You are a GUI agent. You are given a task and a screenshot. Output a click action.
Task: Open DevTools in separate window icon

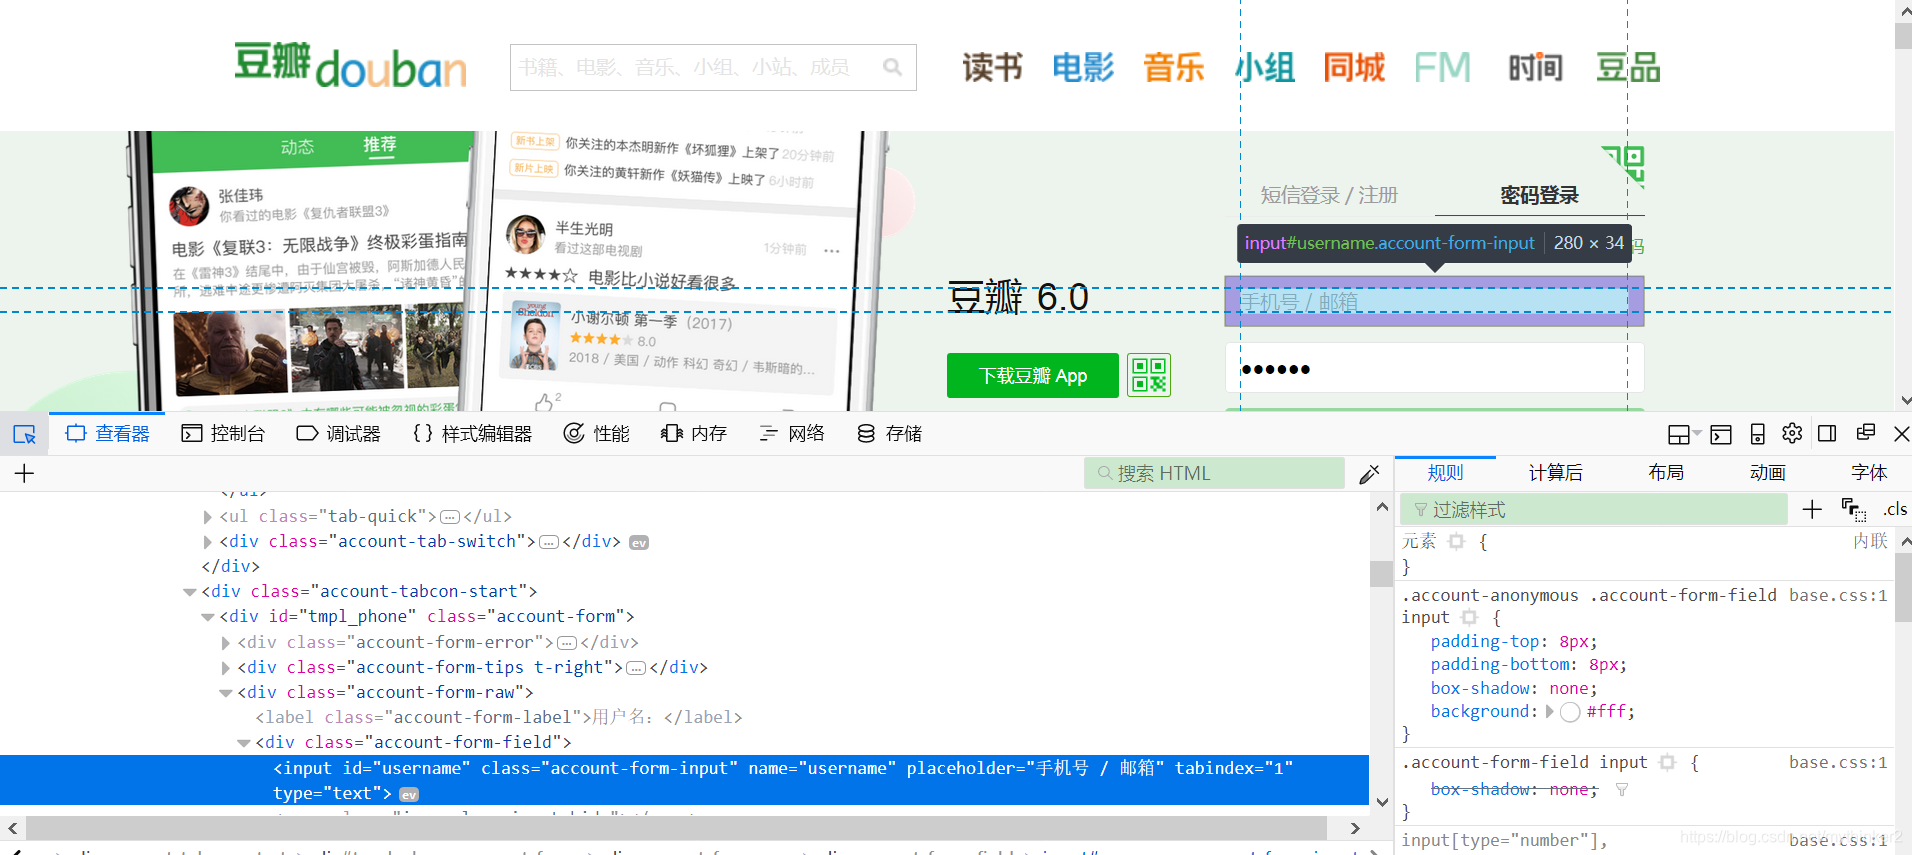click(1865, 433)
